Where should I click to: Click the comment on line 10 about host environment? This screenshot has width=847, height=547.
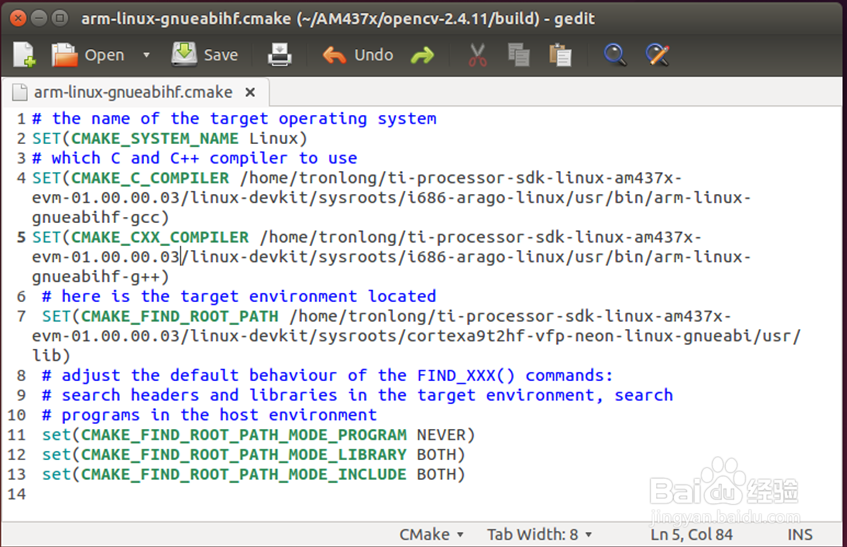pos(209,415)
